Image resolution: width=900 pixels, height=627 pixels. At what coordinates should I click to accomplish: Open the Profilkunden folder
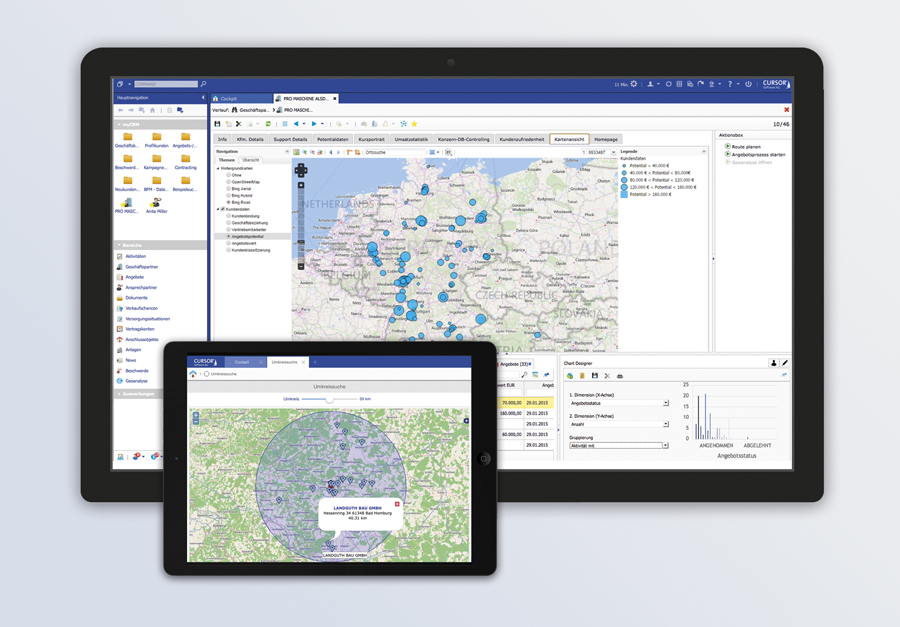click(156, 141)
